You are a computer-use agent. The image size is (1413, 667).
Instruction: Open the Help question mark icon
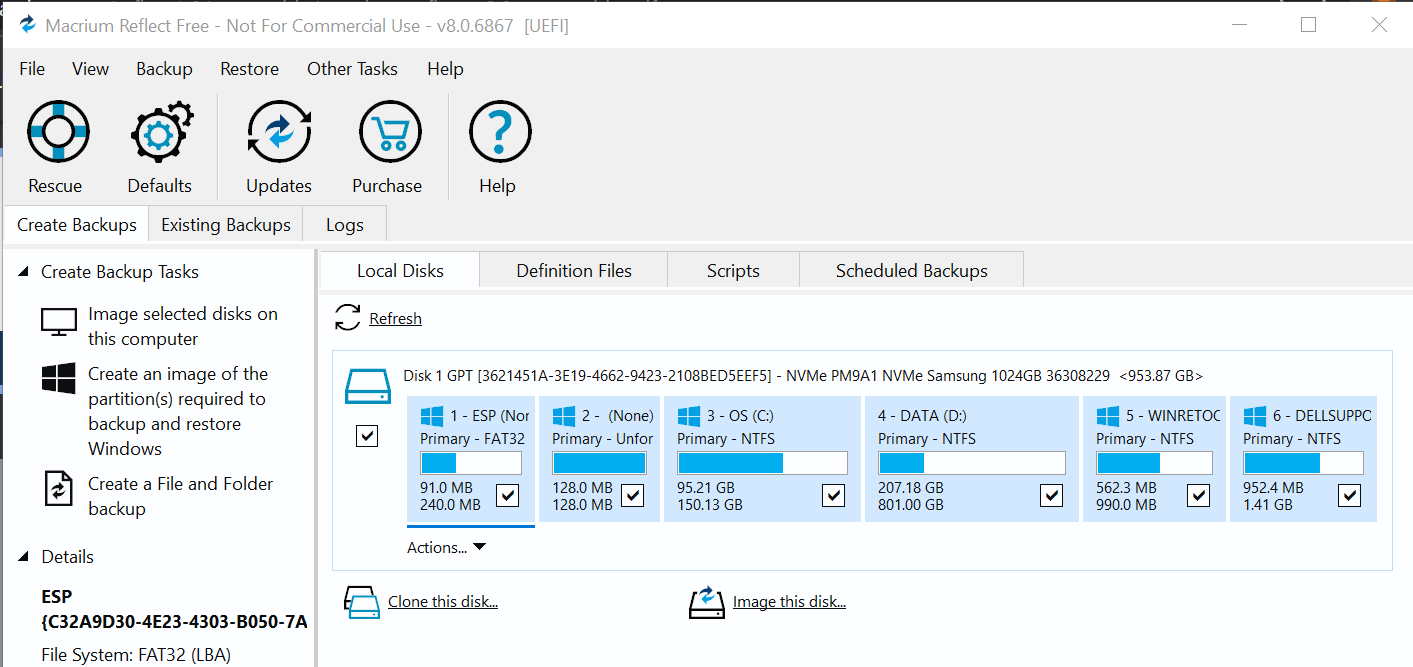click(500, 131)
